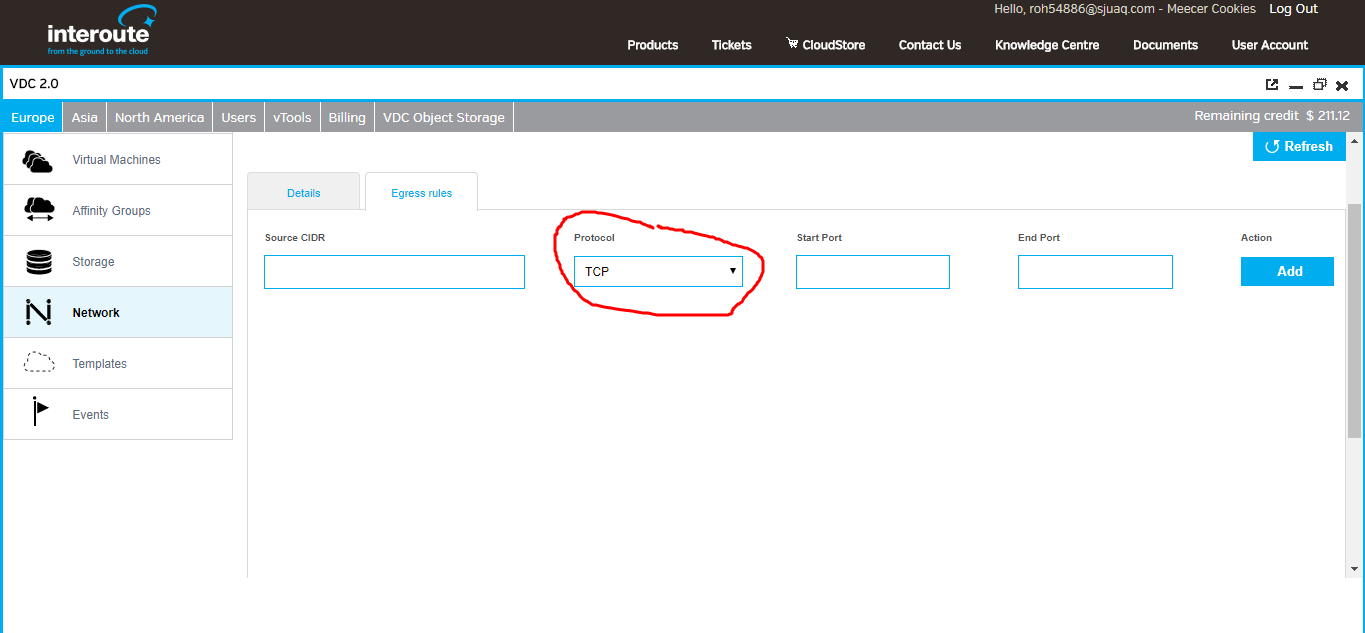Image resolution: width=1365 pixels, height=633 pixels.
Task: Focus the End Port input field
Action: (1095, 272)
